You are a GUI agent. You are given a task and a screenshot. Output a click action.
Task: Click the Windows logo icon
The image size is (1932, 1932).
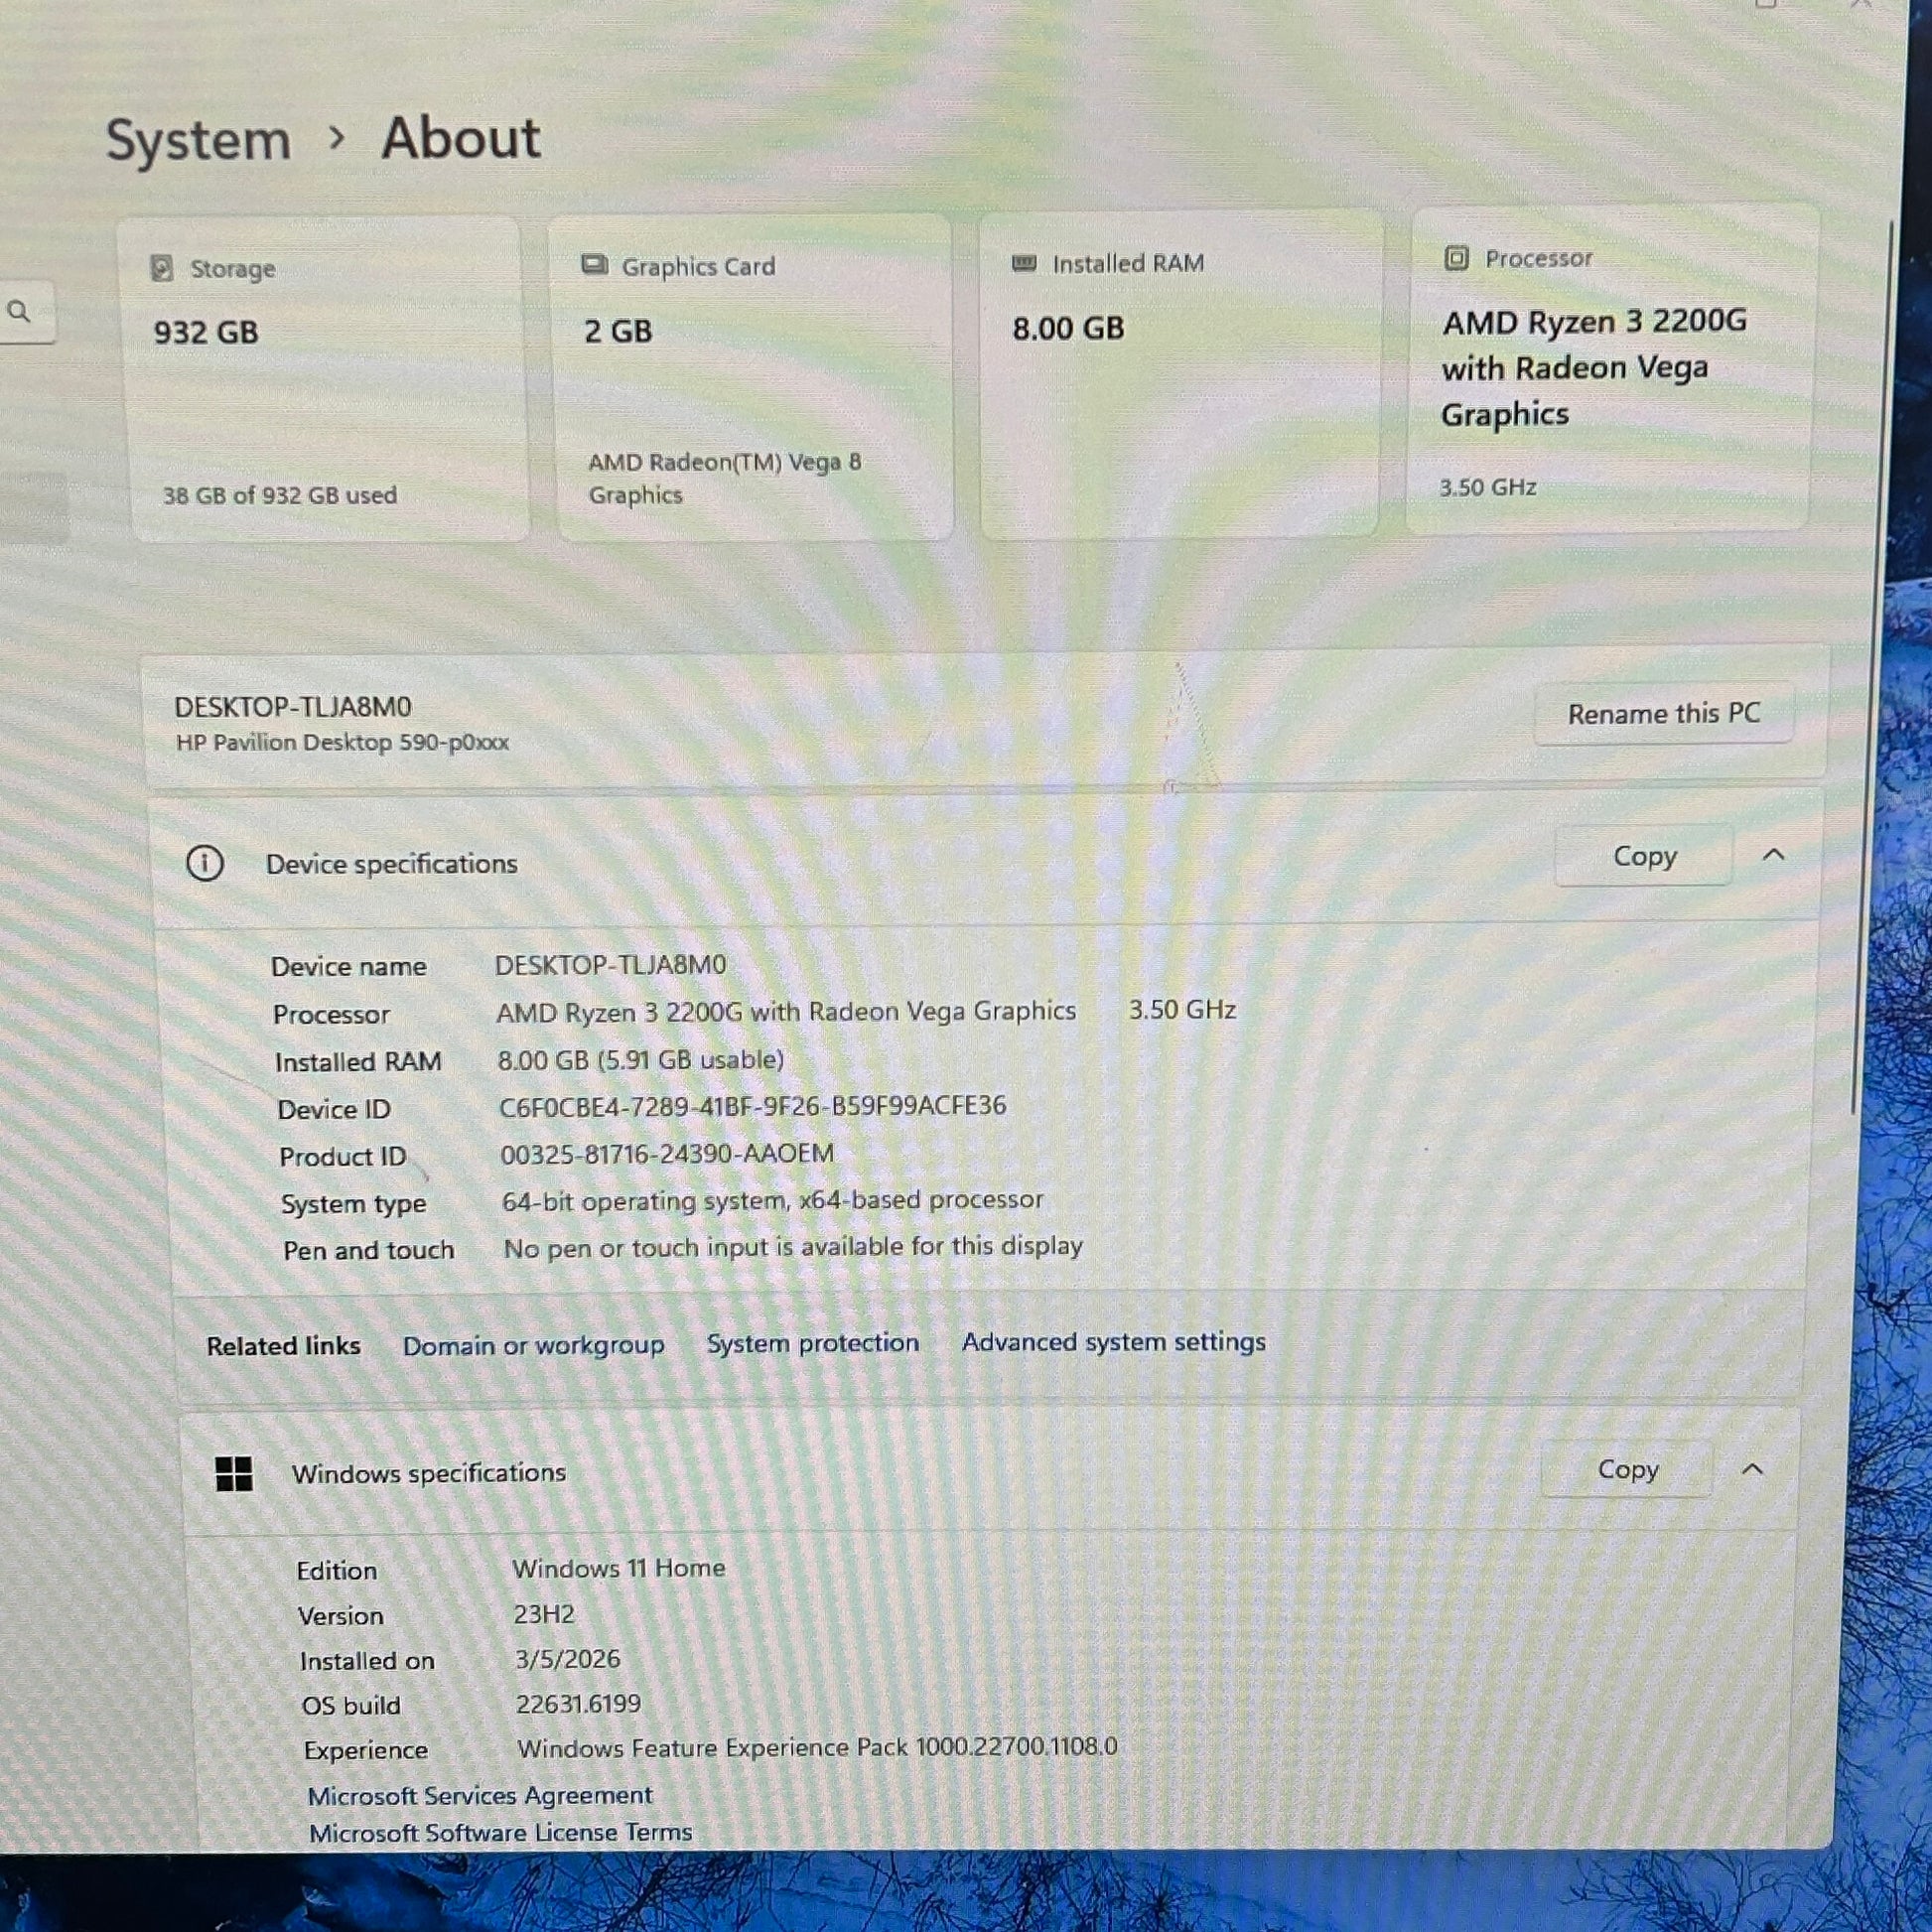click(x=234, y=1473)
